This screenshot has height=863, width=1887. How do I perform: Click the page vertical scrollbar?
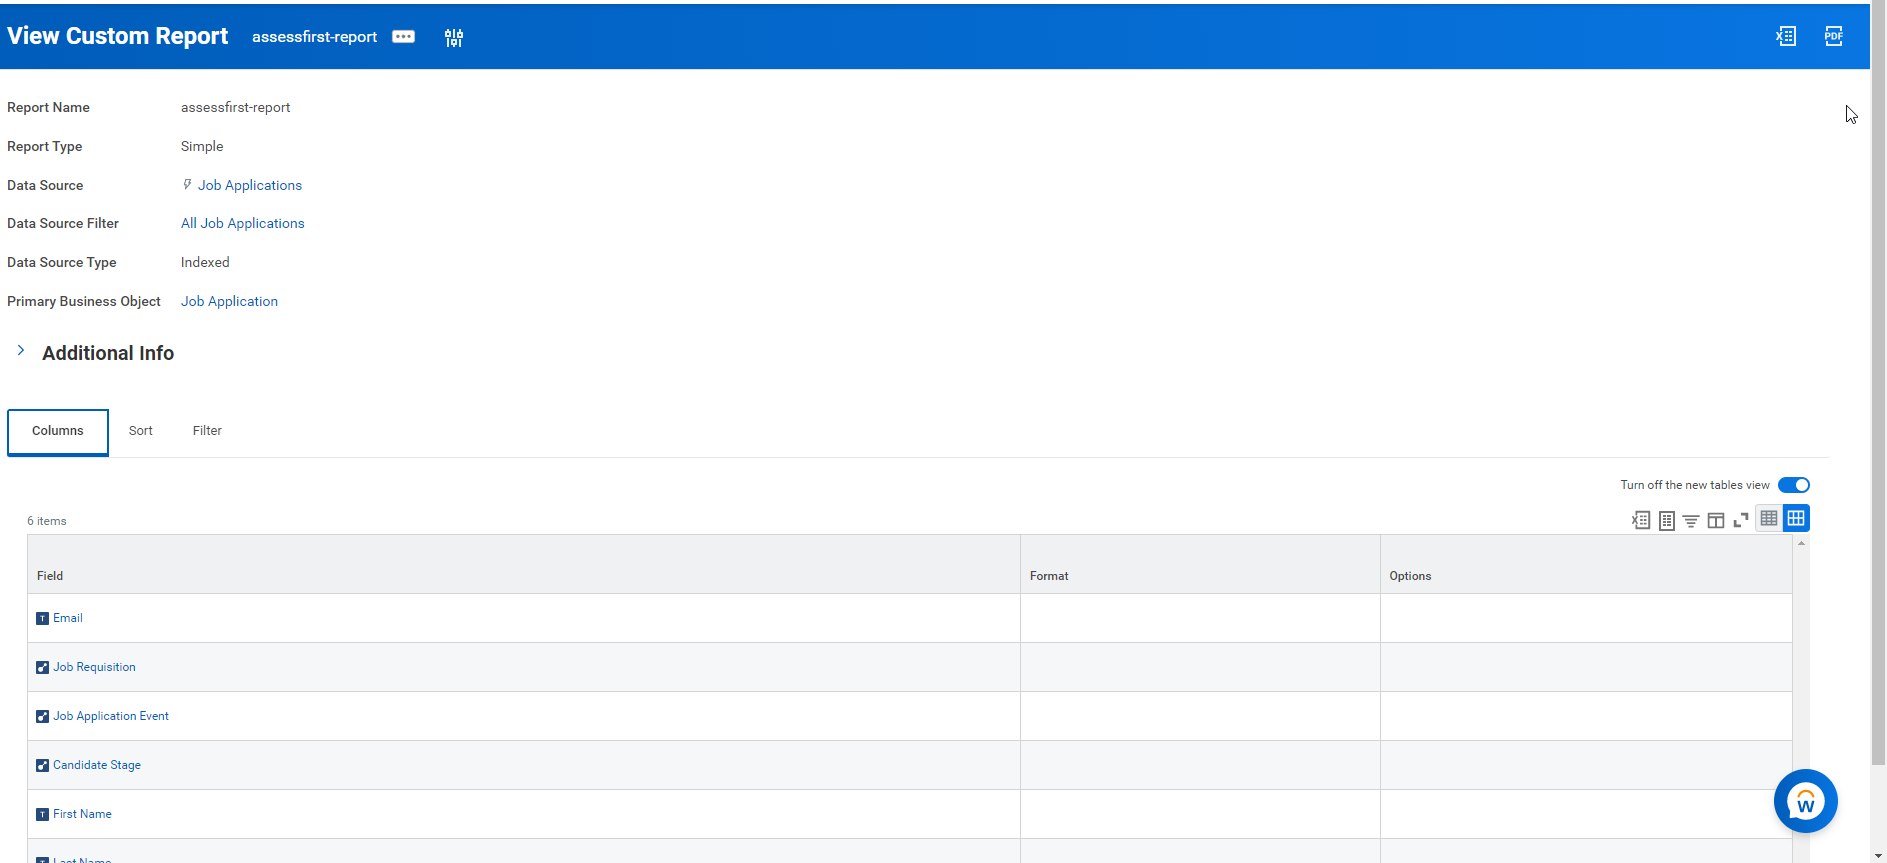1878,400
